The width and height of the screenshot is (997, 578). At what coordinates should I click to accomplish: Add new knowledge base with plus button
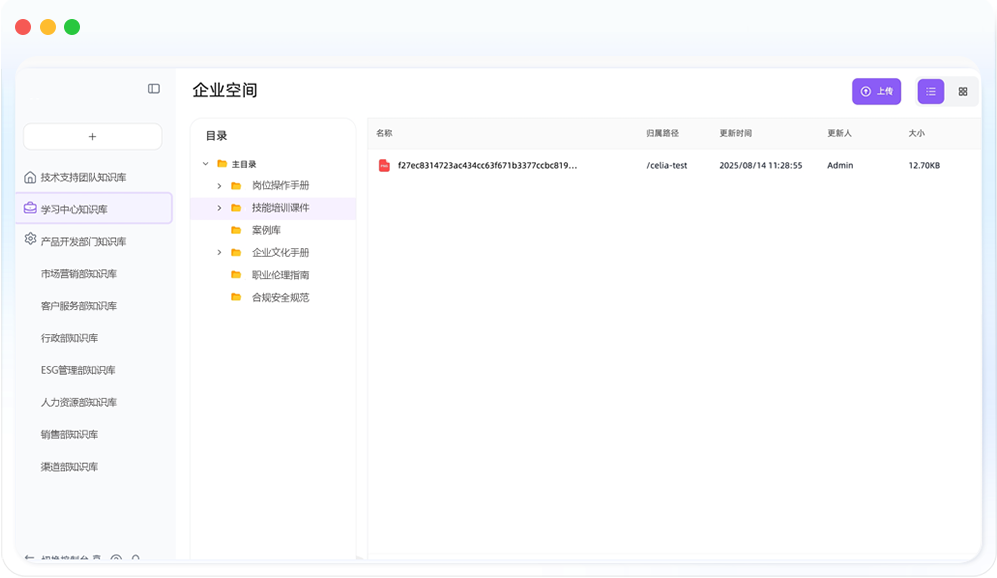pos(92,137)
